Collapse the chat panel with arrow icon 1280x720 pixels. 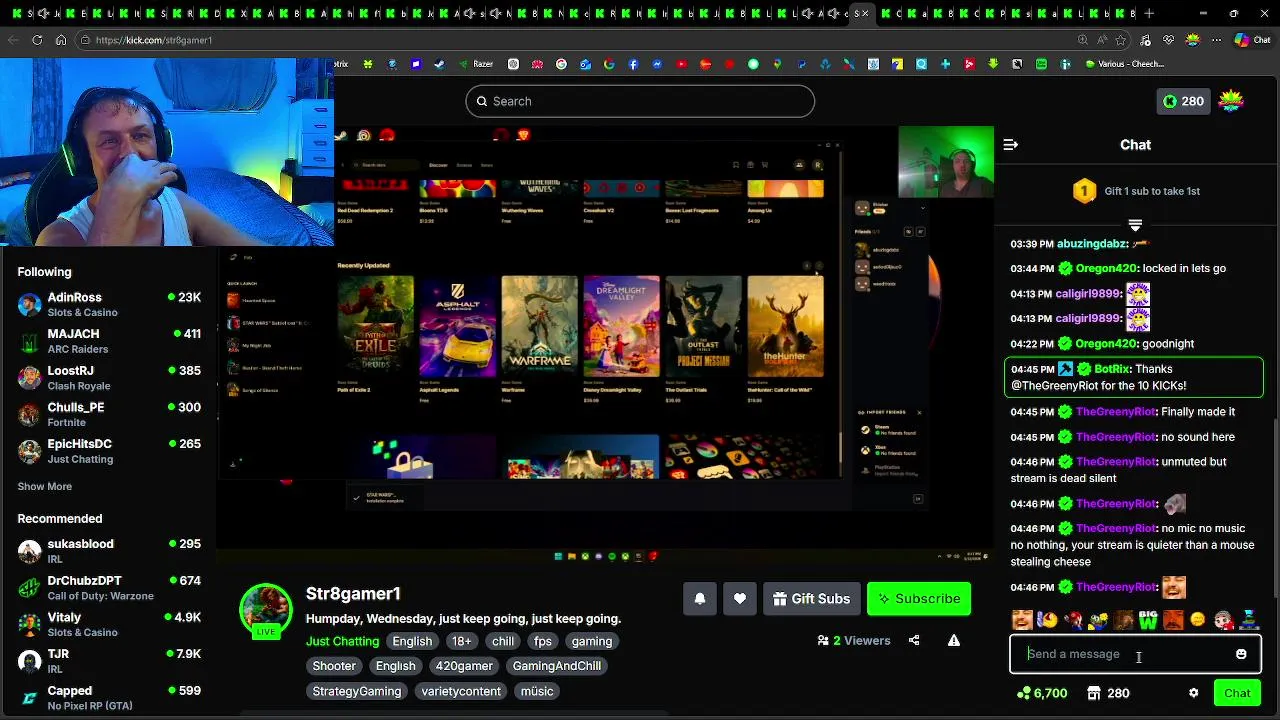click(1011, 145)
